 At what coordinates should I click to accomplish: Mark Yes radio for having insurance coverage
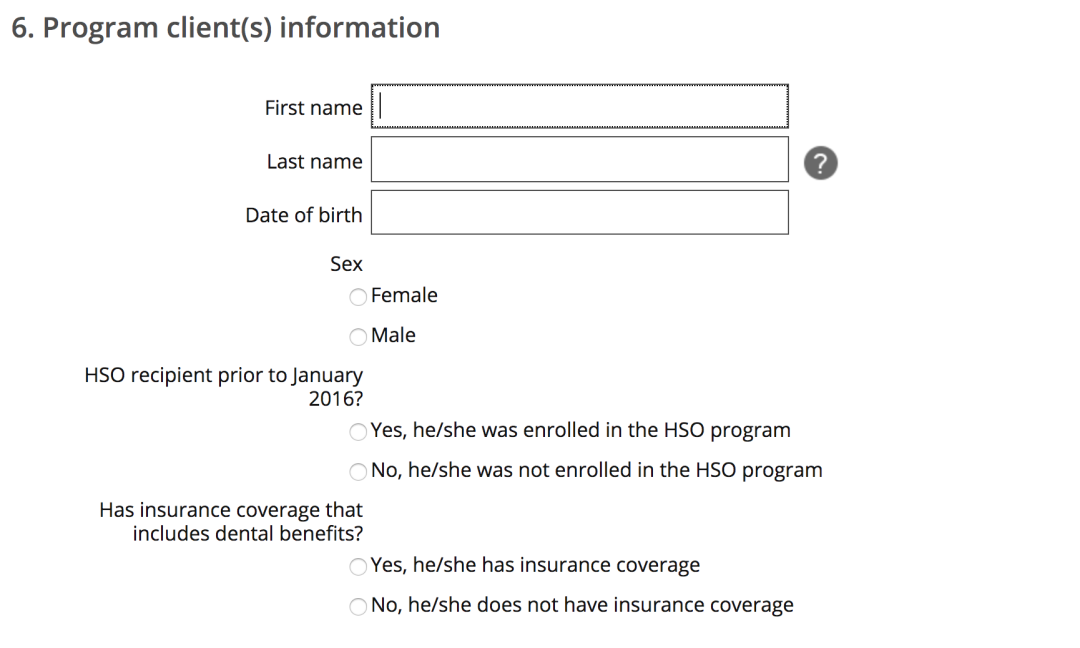[358, 567]
